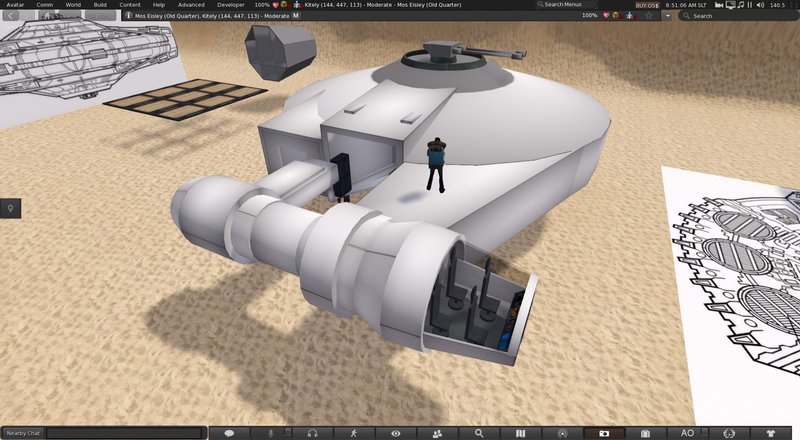The width and height of the screenshot is (800, 440).
Task: Go back with the navigation back arrow
Action: 10,16
